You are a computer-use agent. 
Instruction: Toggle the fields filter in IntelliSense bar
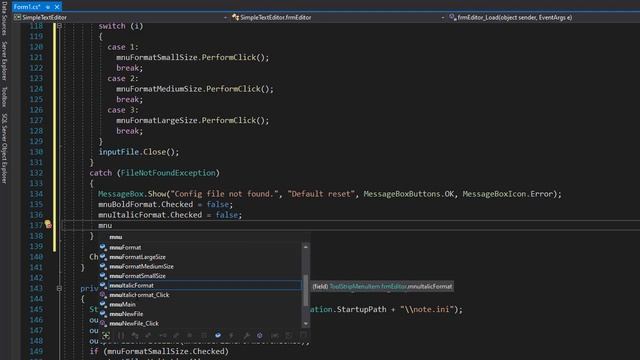[x=218, y=335]
